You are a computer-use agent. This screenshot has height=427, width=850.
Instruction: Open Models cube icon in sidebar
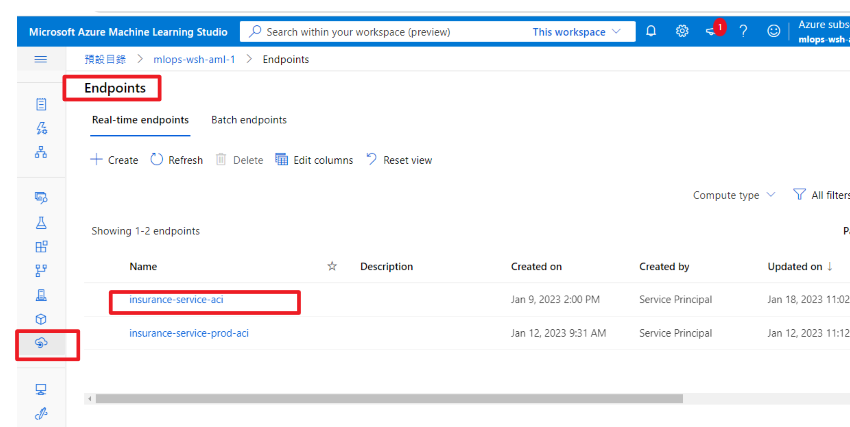pyautogui.click(x=41, y=319)
